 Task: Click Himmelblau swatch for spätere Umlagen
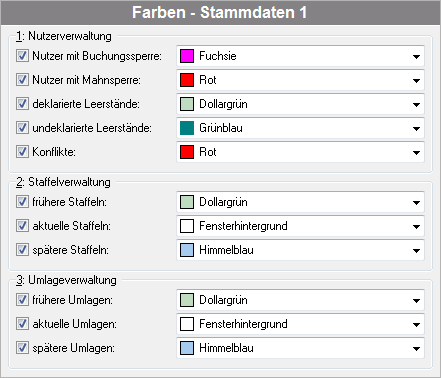click(x=187, y=348)
